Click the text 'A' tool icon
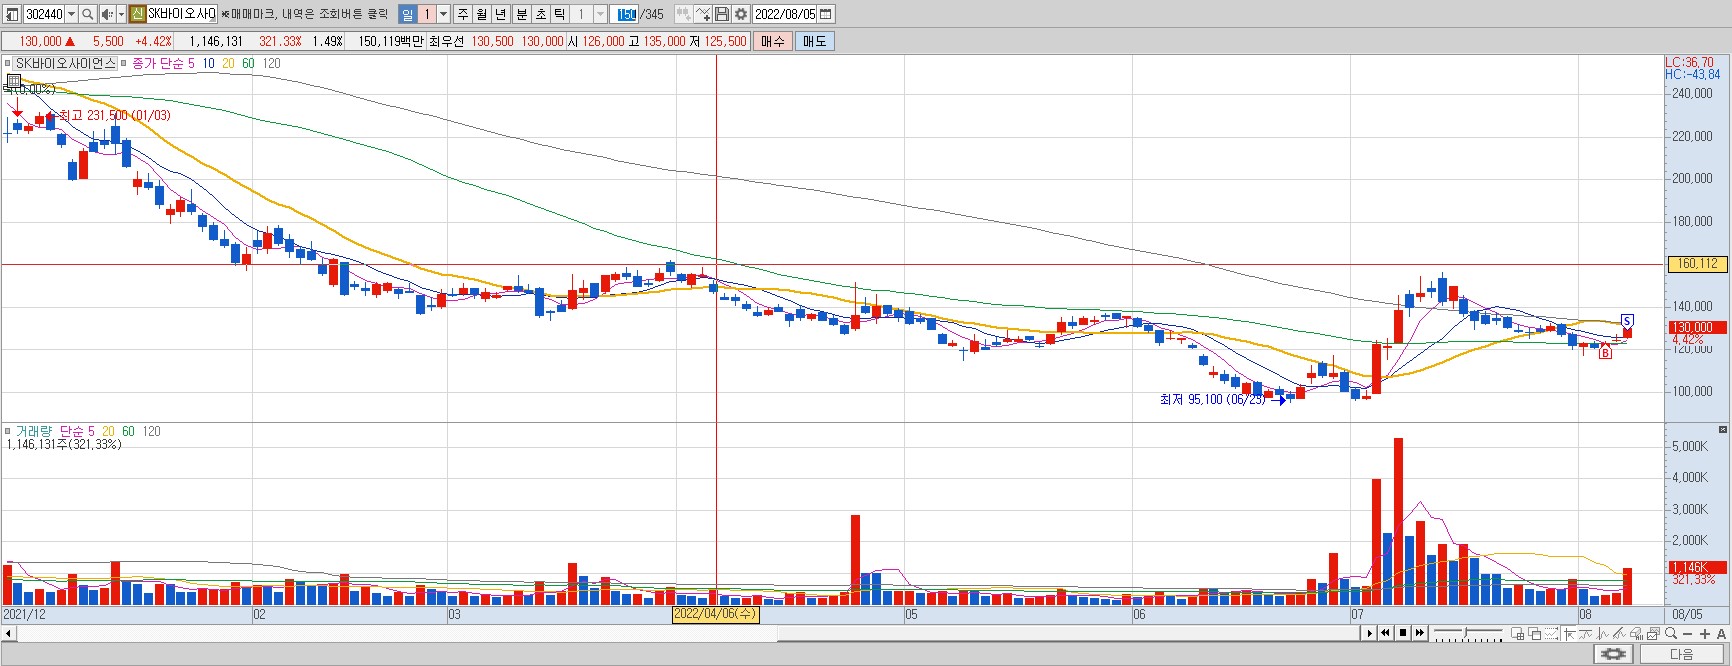 point(1722,634)
